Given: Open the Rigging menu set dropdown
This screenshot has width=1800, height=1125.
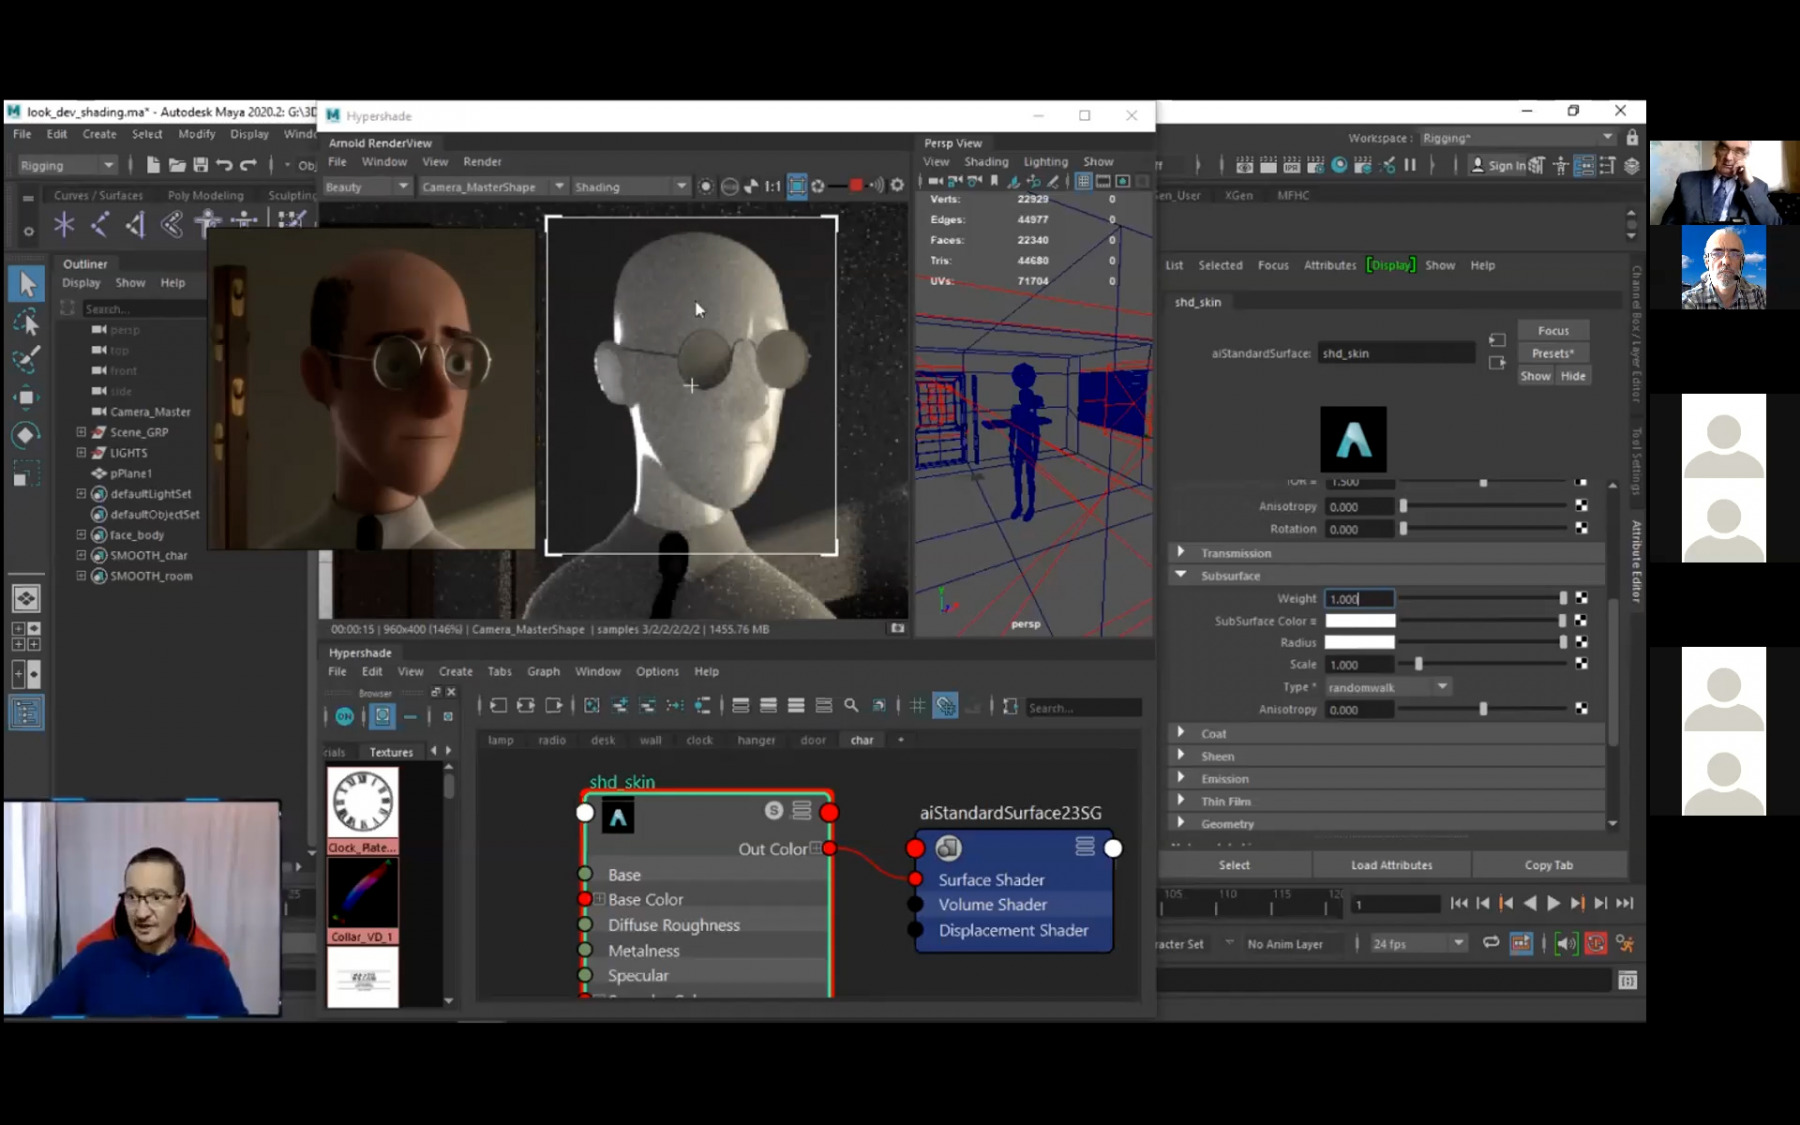Looking at the screenshot, I should click(67, 165).
